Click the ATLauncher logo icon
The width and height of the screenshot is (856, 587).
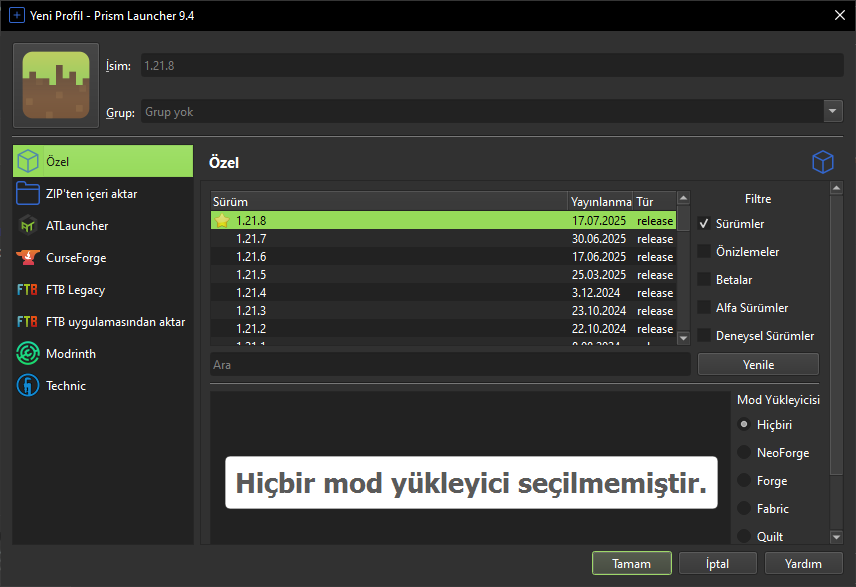point(28,225)
